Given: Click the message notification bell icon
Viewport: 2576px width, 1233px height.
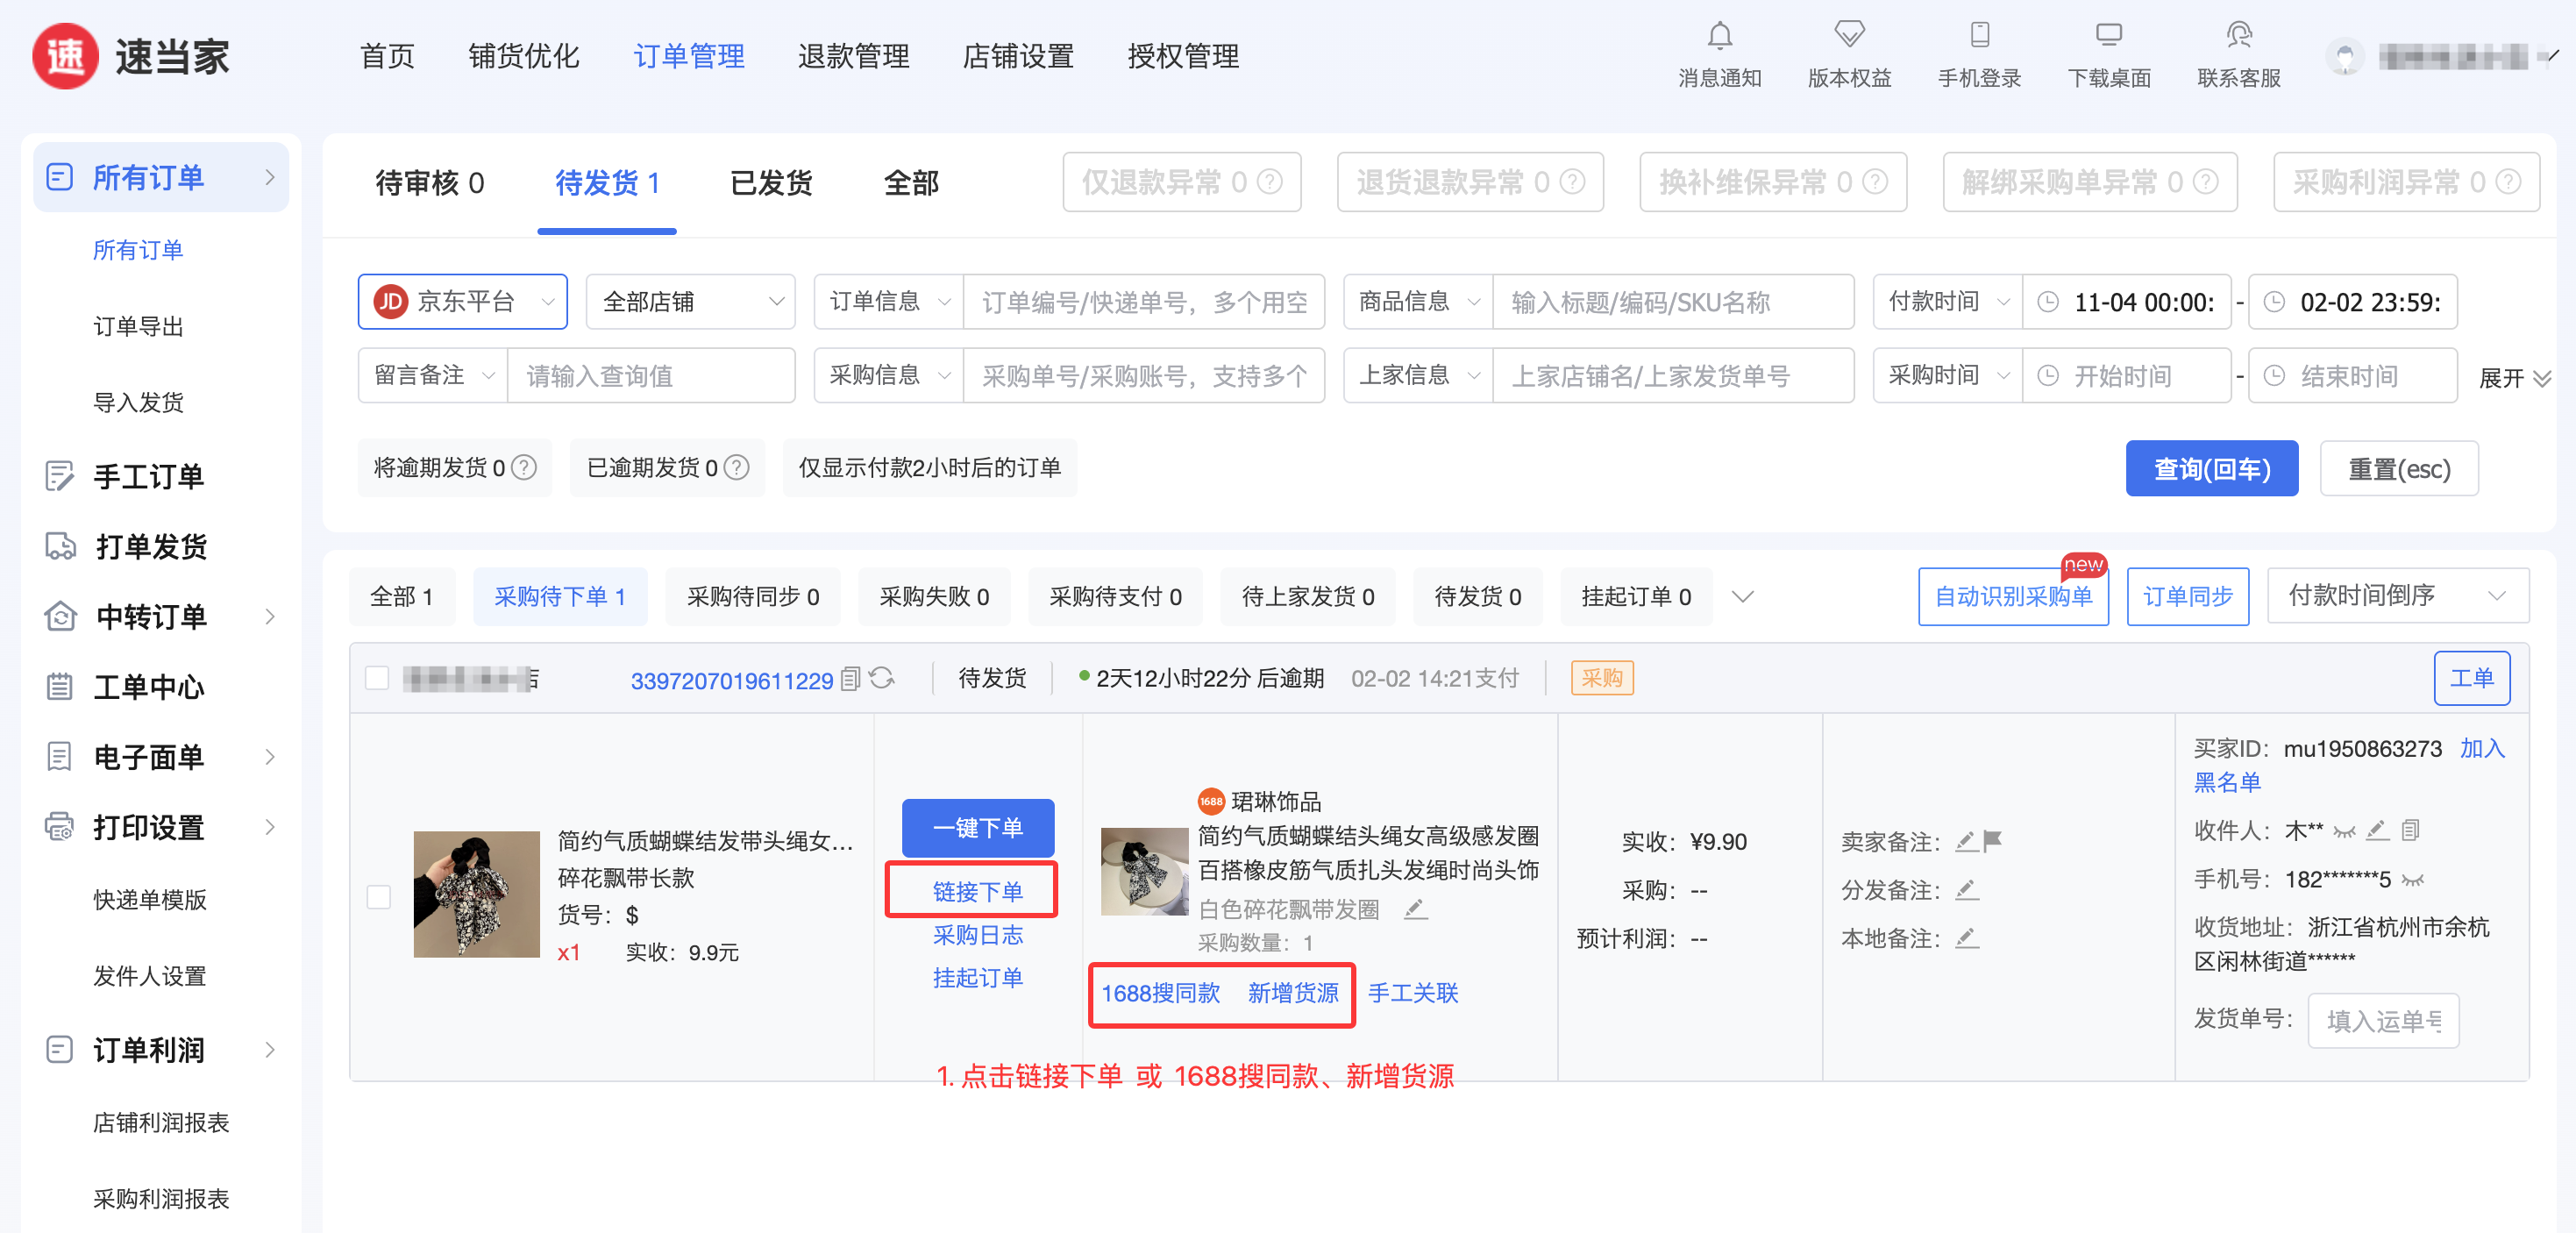Looking at the screenshot, I should (x=1719, y=36).
